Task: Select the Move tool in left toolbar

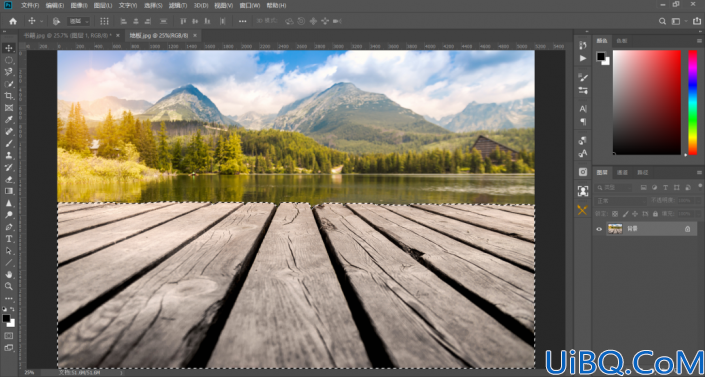Action: (x=9, y=48)
